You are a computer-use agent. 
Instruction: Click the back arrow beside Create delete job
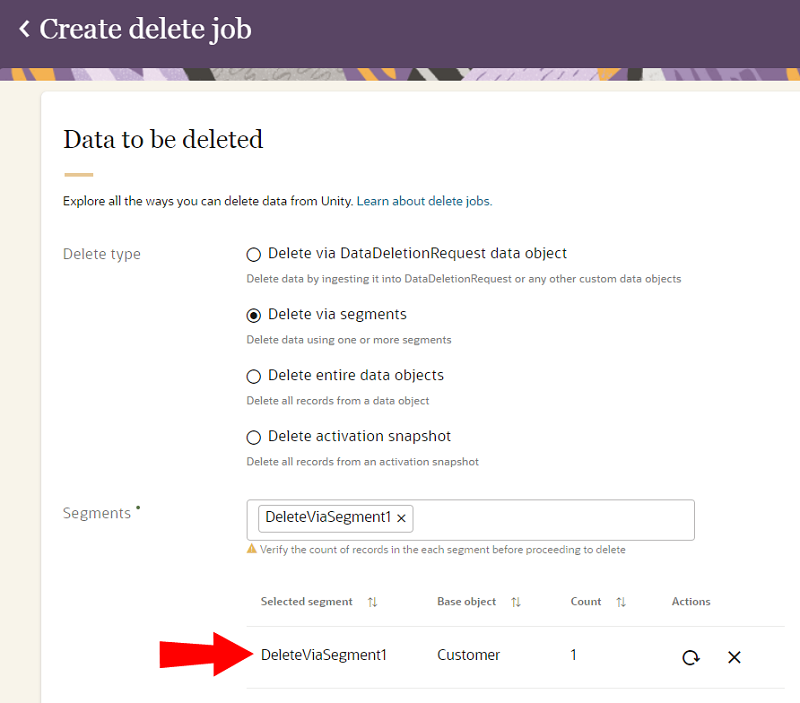(24, 29)
